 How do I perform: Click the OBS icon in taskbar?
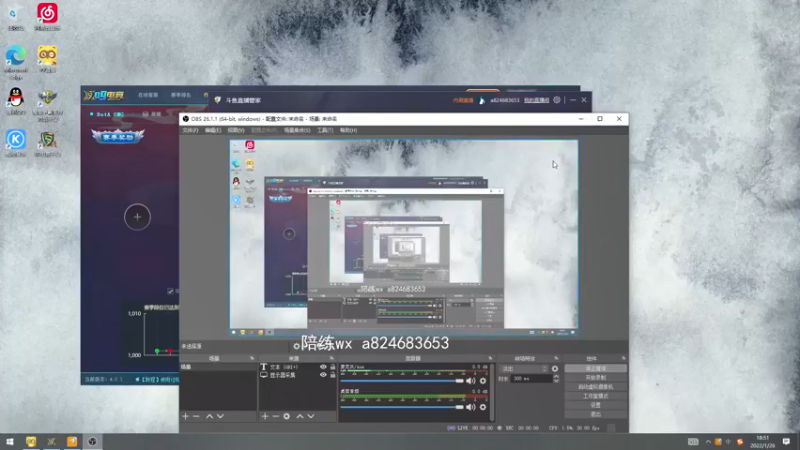tap(92, 441)
